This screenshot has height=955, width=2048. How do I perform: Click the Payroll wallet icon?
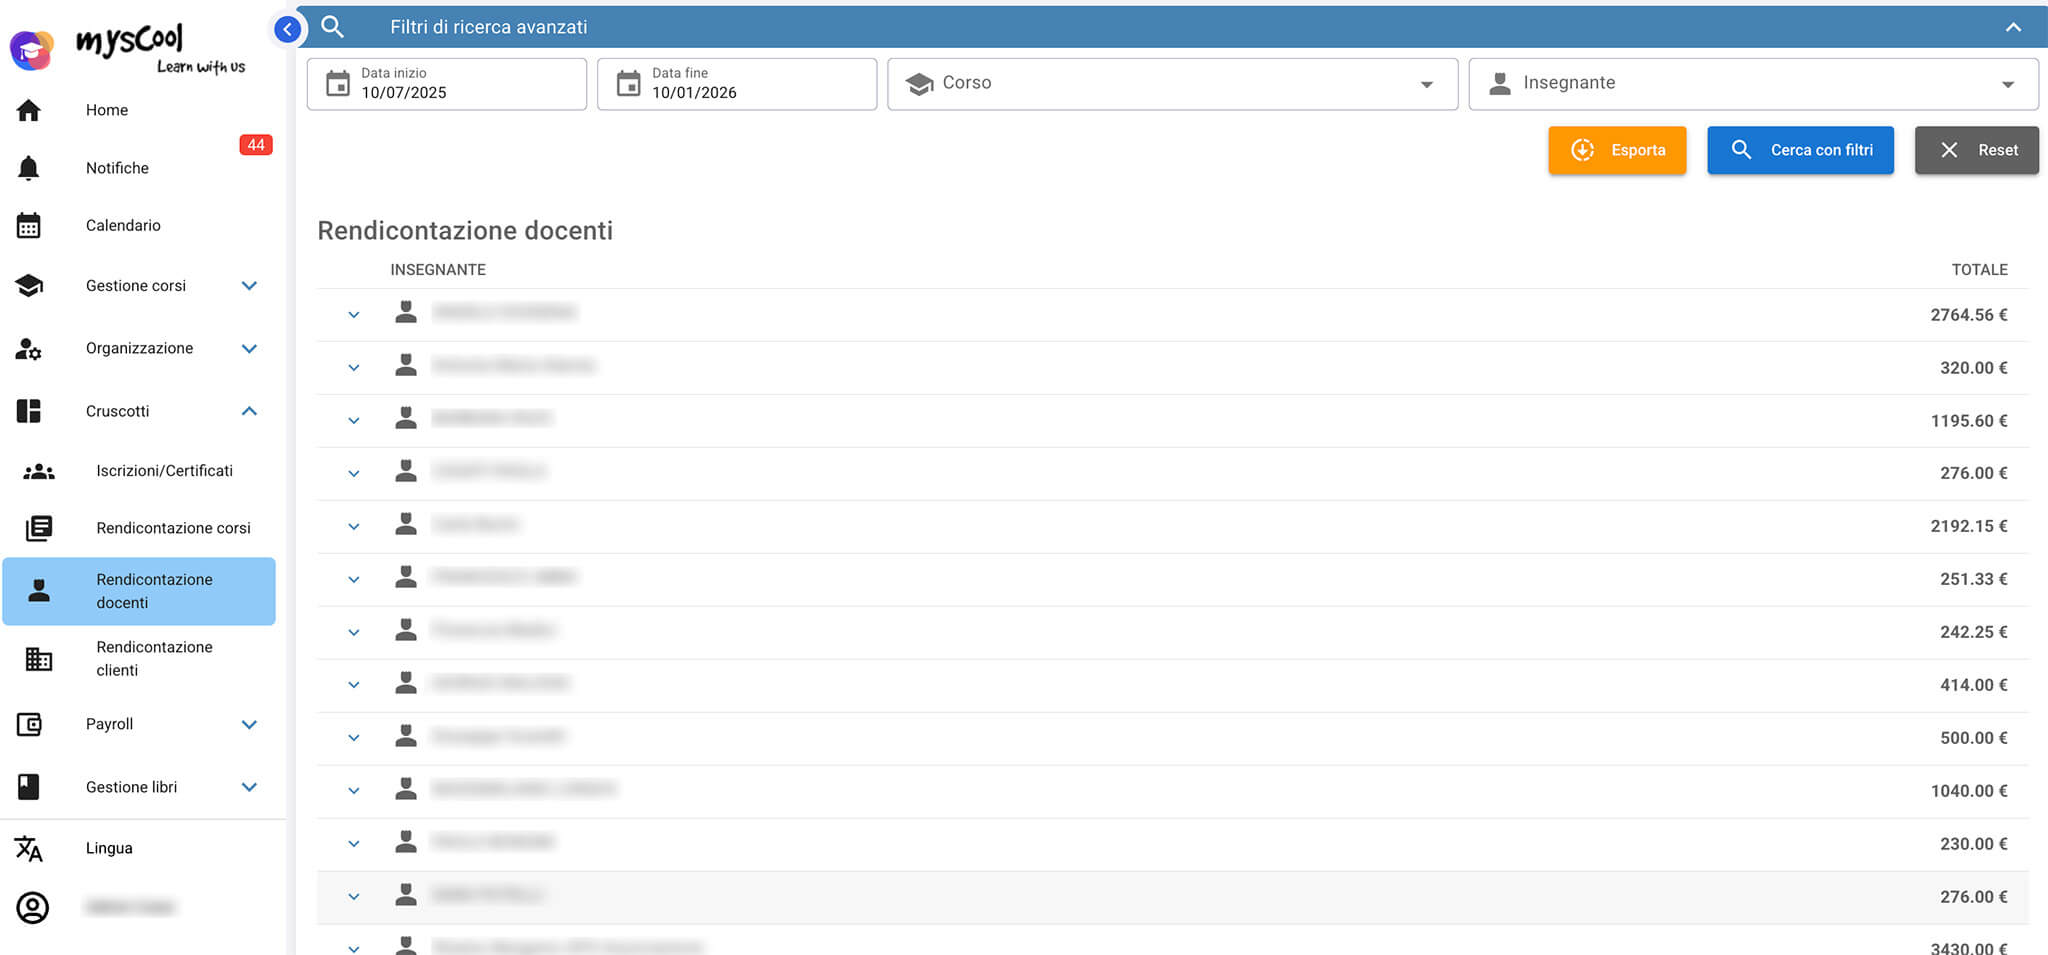[x=29, y=724]
